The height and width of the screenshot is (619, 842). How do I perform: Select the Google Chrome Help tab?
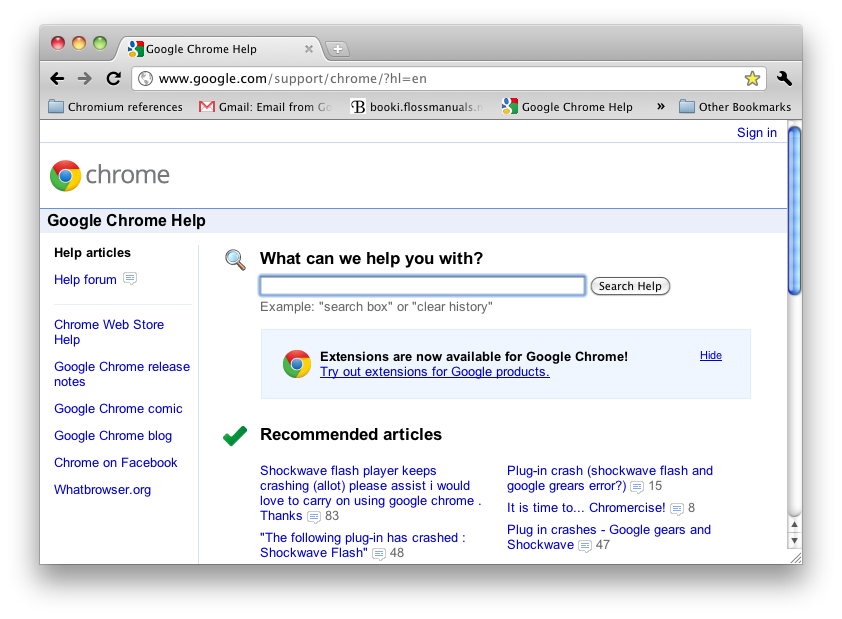210,49
